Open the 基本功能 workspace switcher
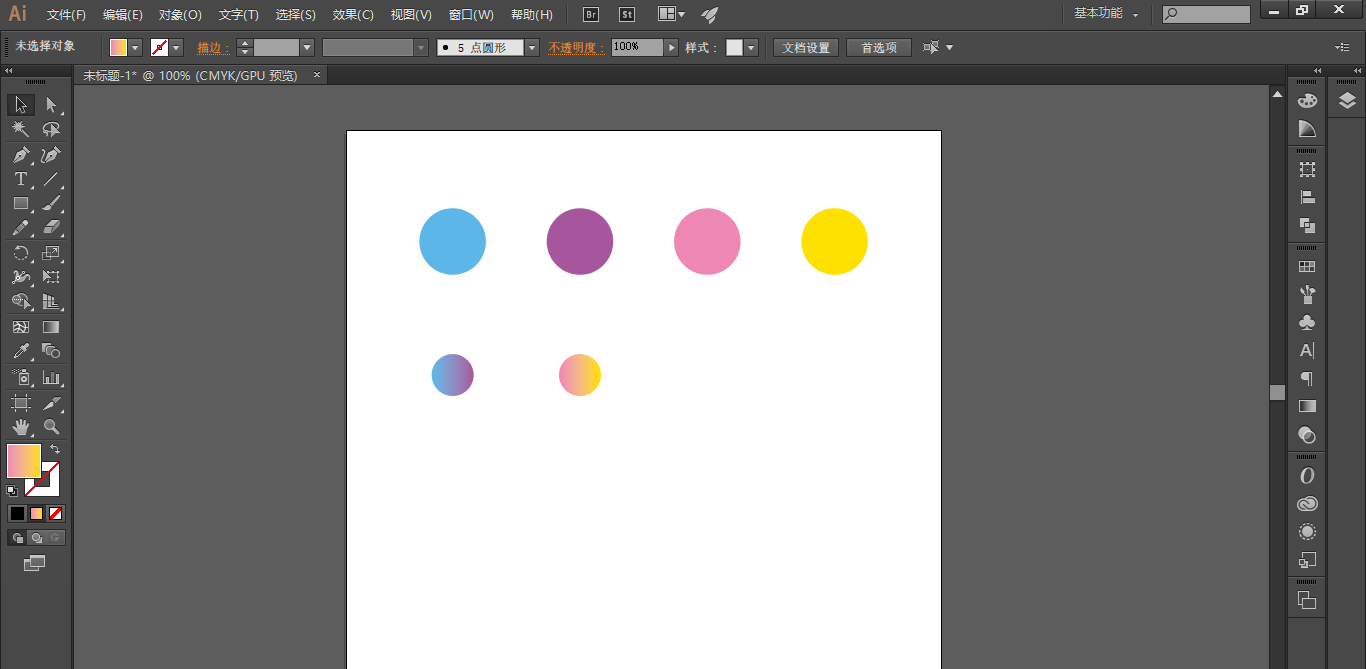Screen dimensions: 1366x669 [x=1106, y=14]
